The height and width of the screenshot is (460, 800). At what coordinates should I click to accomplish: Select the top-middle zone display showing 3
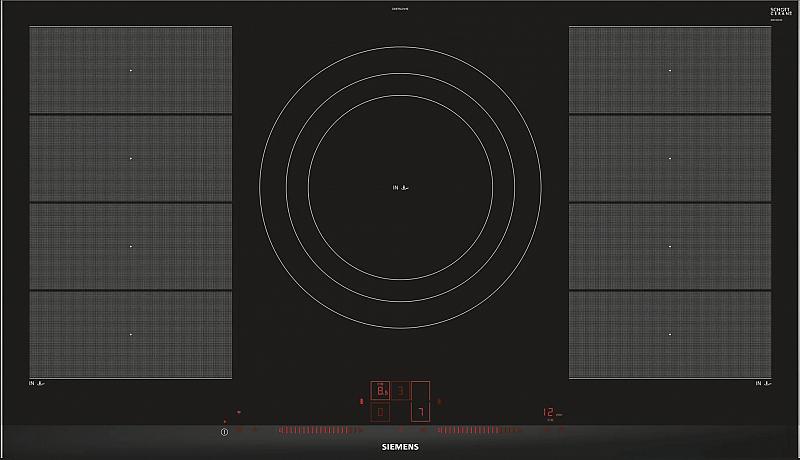tap(400, 391)
